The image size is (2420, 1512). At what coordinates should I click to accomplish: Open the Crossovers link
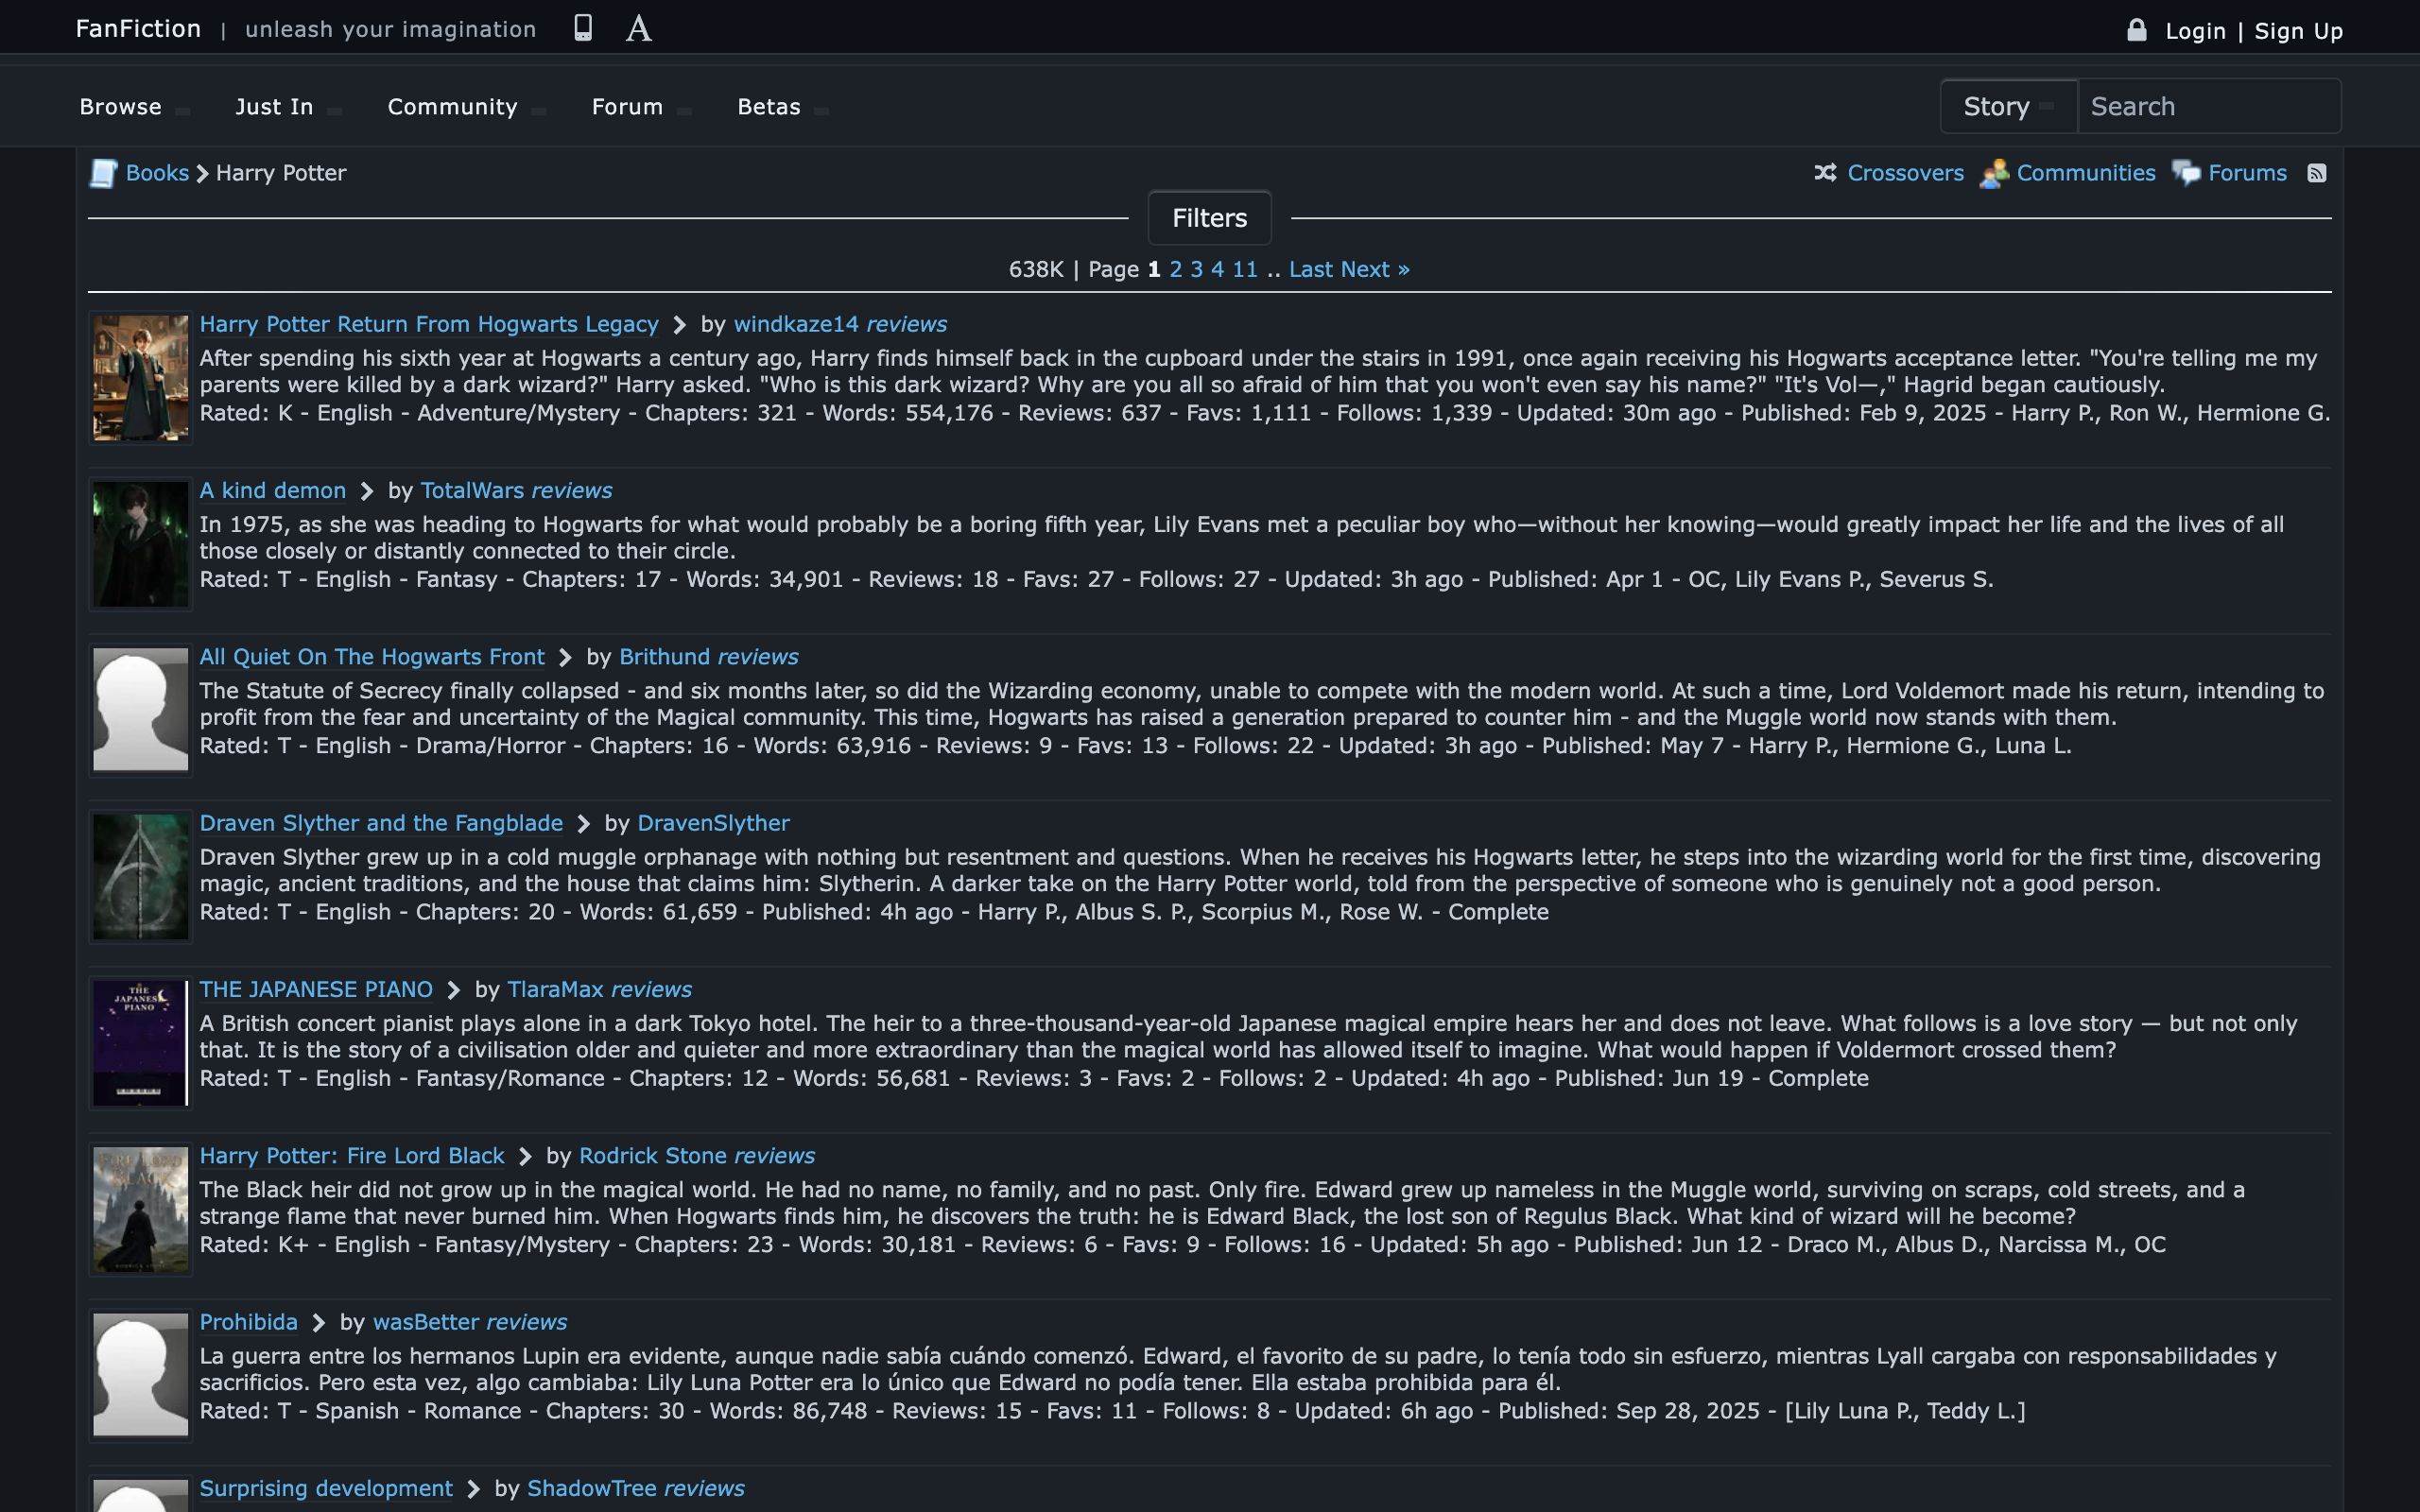point(1905,173)
